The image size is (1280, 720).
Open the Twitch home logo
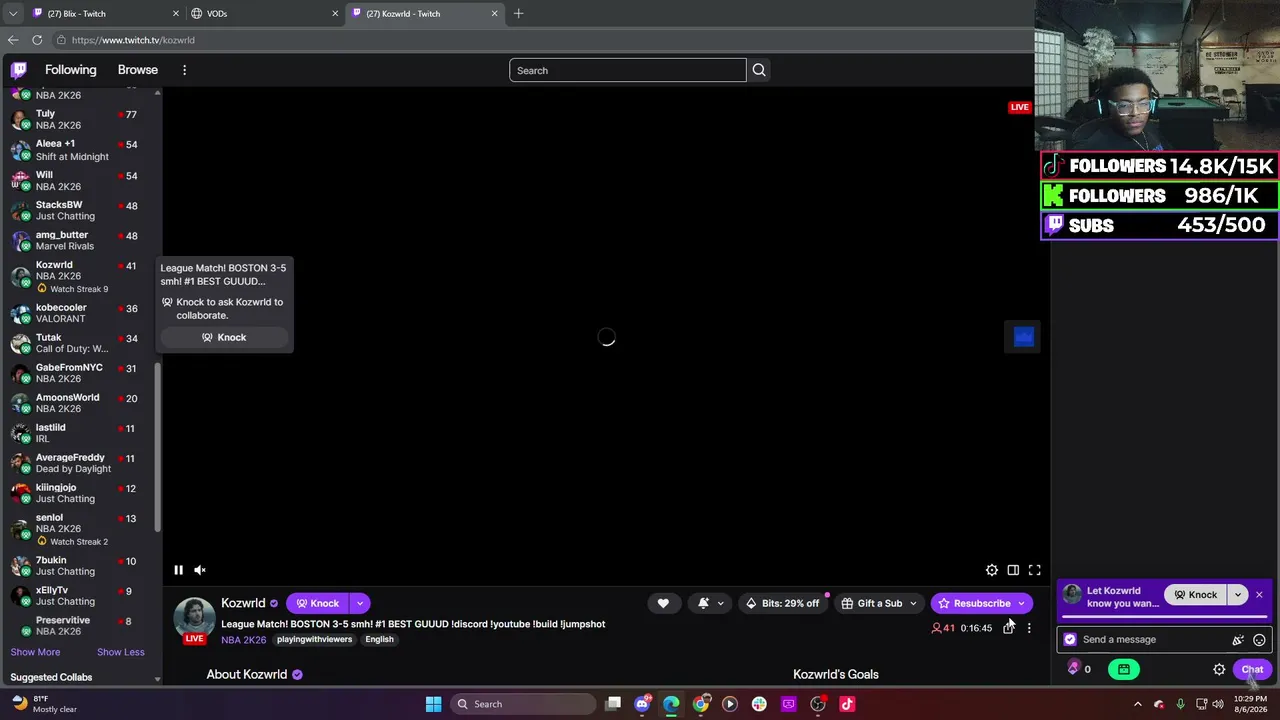pyautogui.click(x=19, y=70)
